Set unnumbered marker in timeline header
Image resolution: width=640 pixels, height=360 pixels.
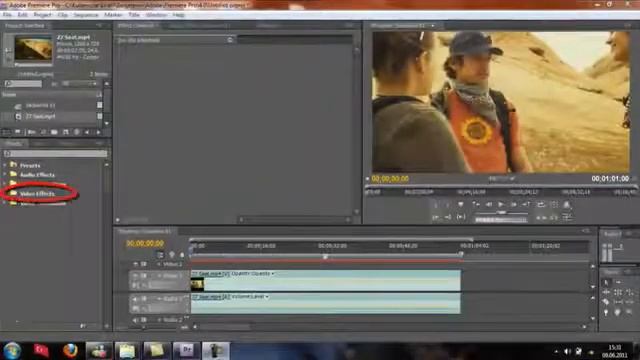182,255
